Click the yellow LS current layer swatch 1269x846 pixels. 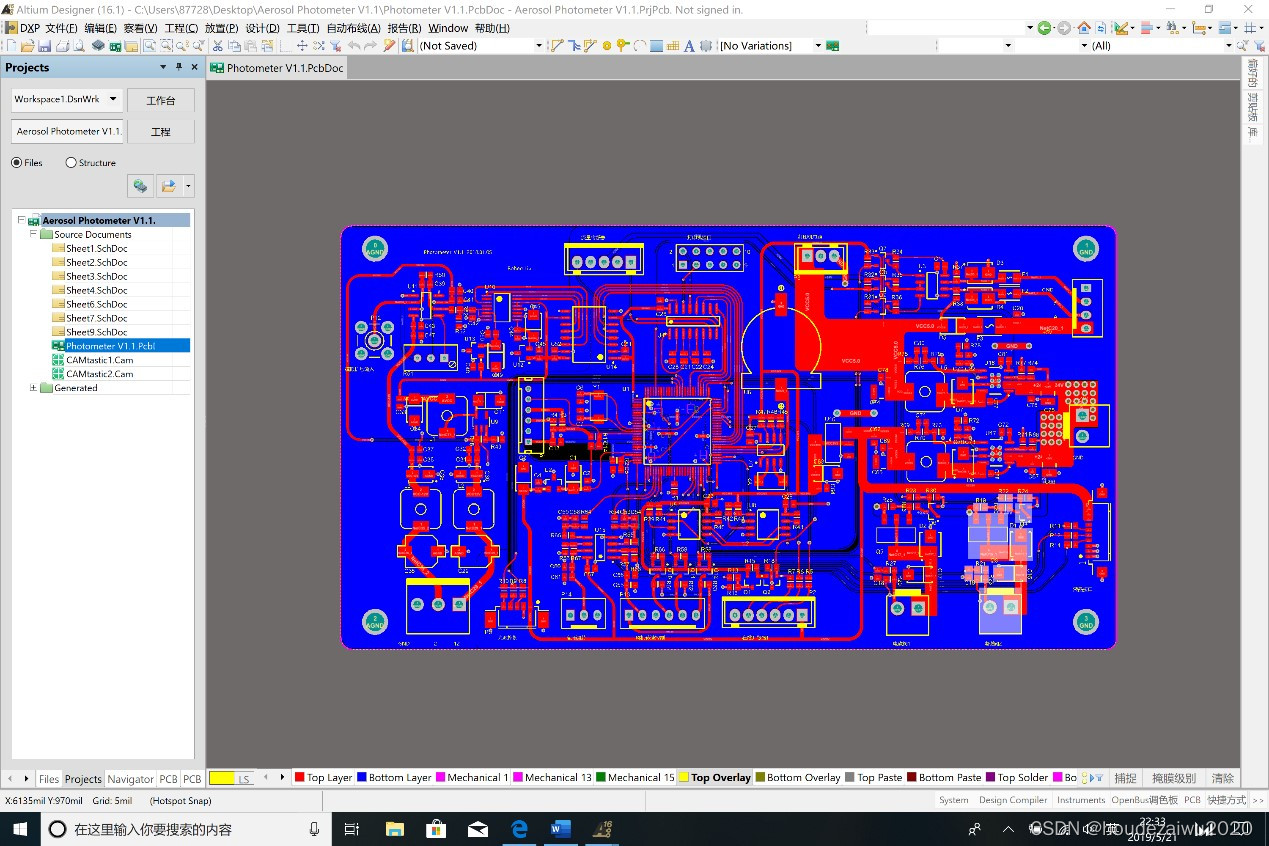[230, 778]
